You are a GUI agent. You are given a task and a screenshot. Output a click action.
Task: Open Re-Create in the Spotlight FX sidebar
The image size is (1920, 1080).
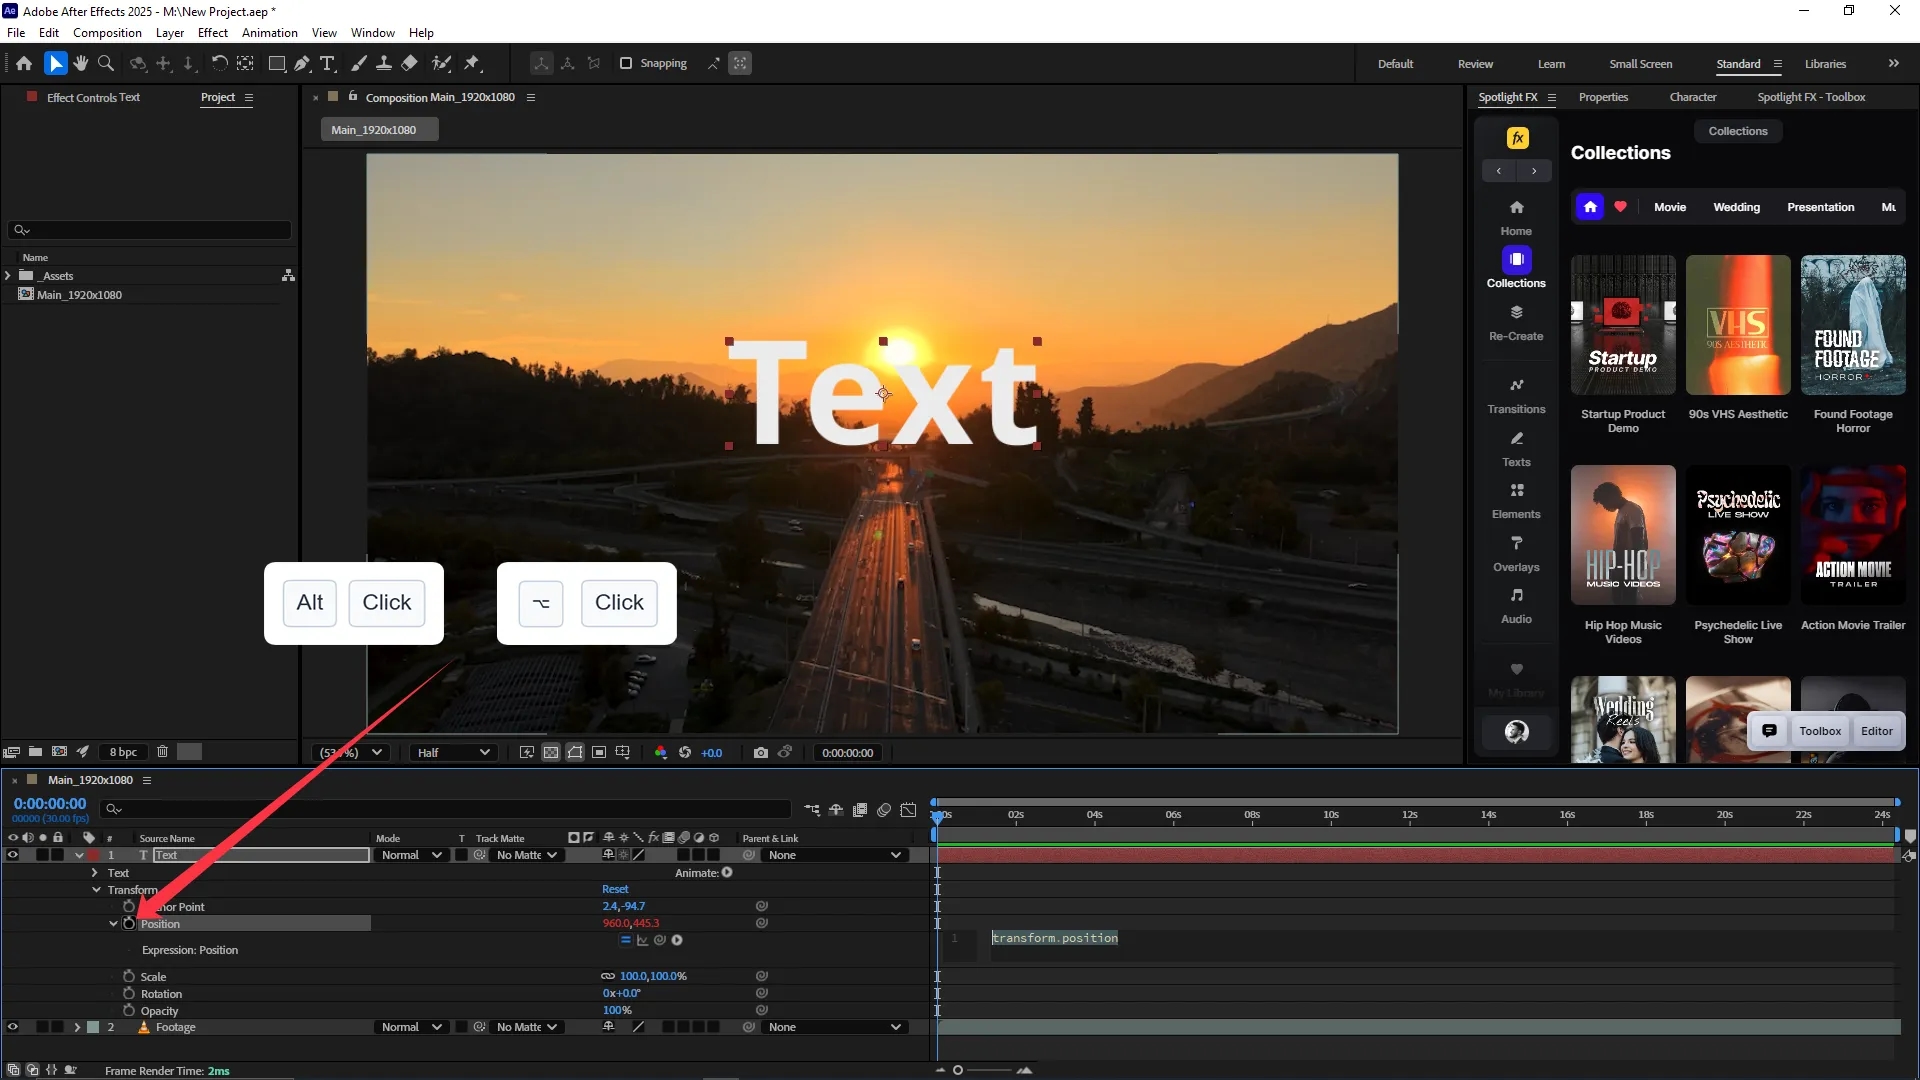coord(1516,322)
